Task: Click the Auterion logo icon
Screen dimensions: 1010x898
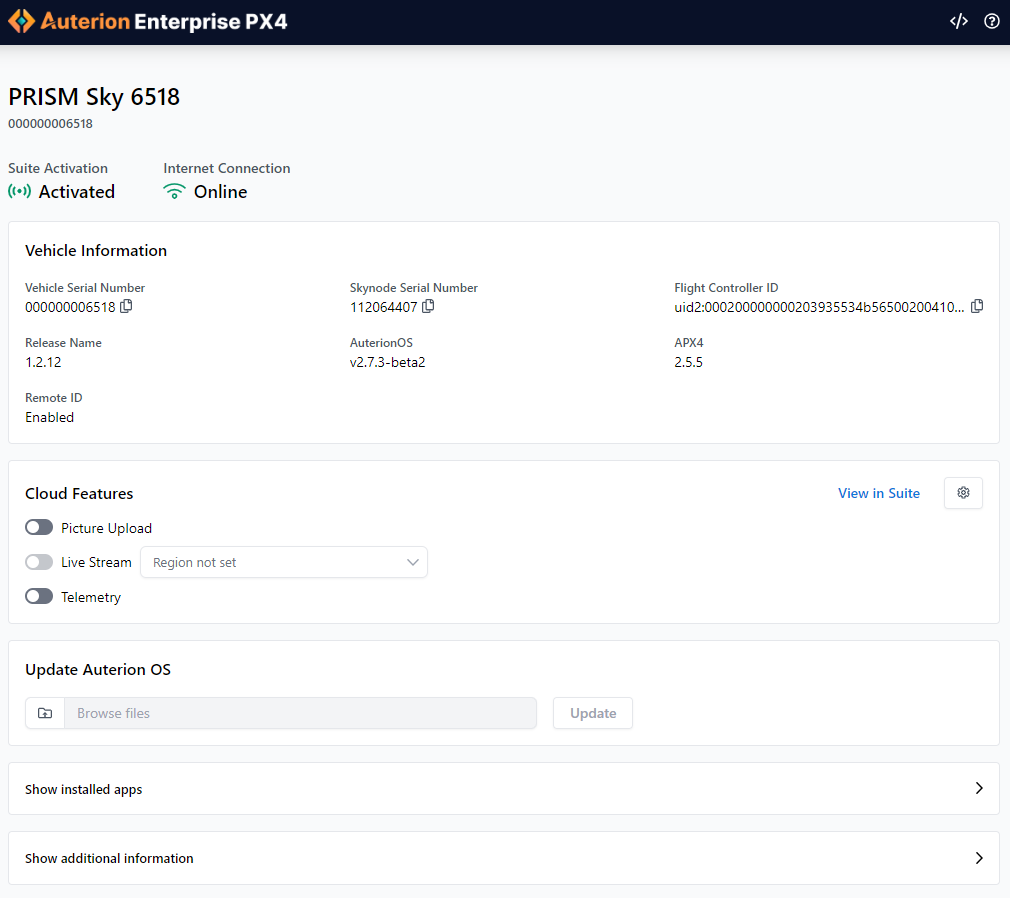Action: [21, 21]
